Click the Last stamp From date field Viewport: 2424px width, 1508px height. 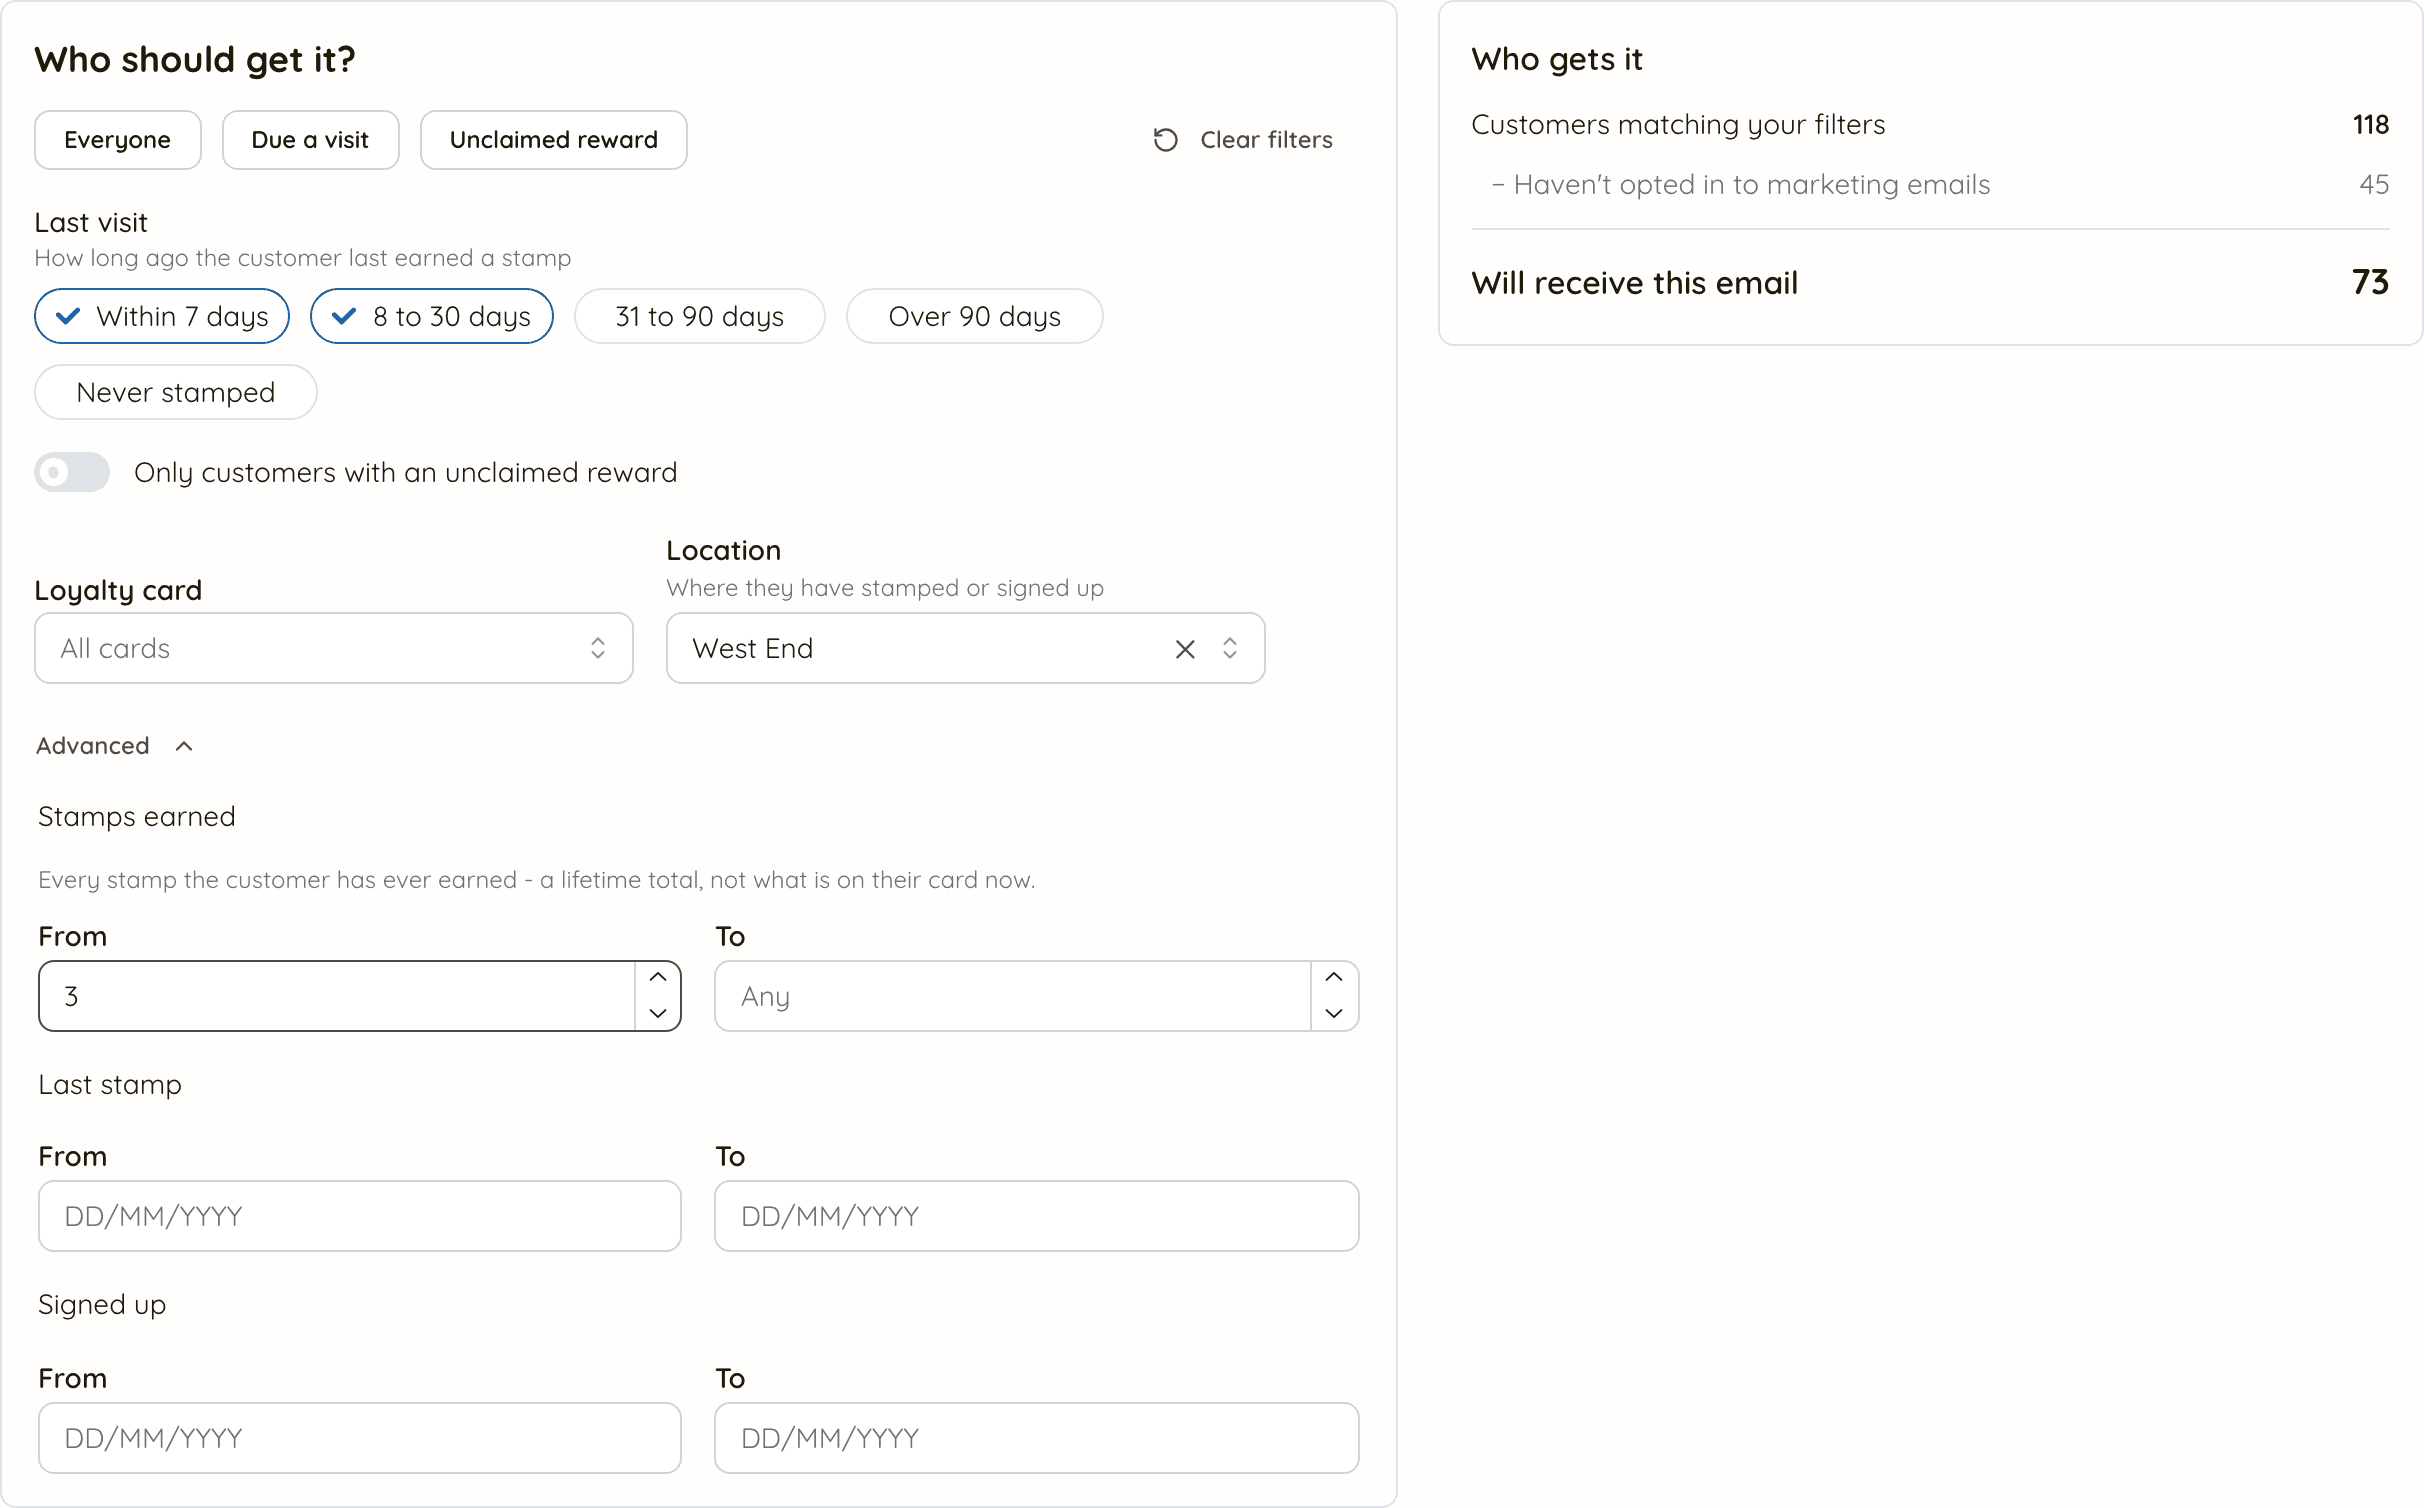click(360, 1216)
